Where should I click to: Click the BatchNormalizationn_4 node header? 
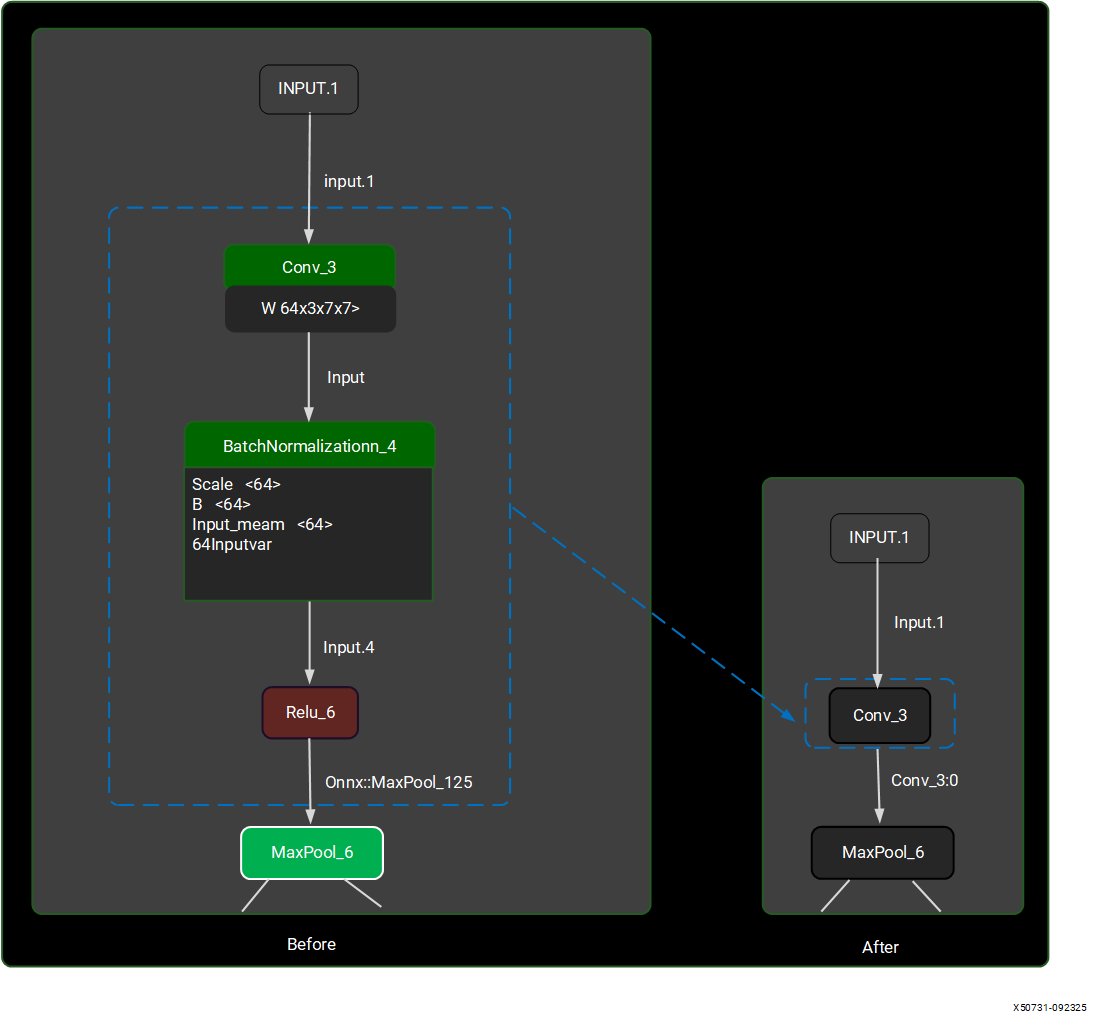pyautogui.click(x=309, y=446)
